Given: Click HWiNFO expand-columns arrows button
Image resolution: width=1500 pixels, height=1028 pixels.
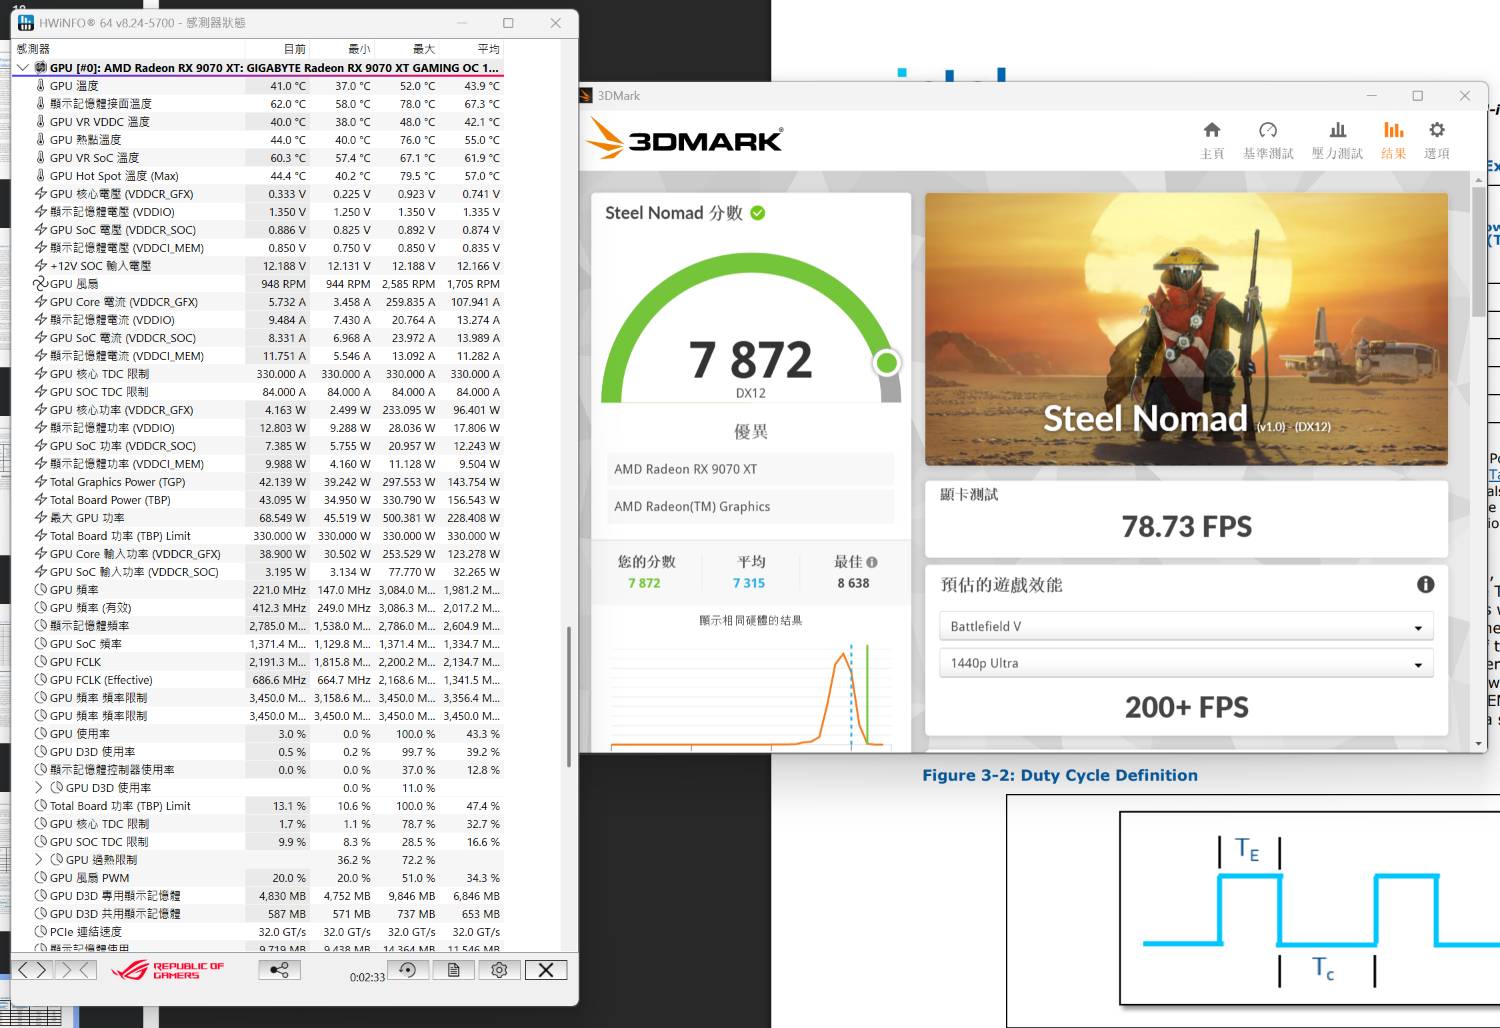Looking at the screenshot, I should tap(32, 970).
